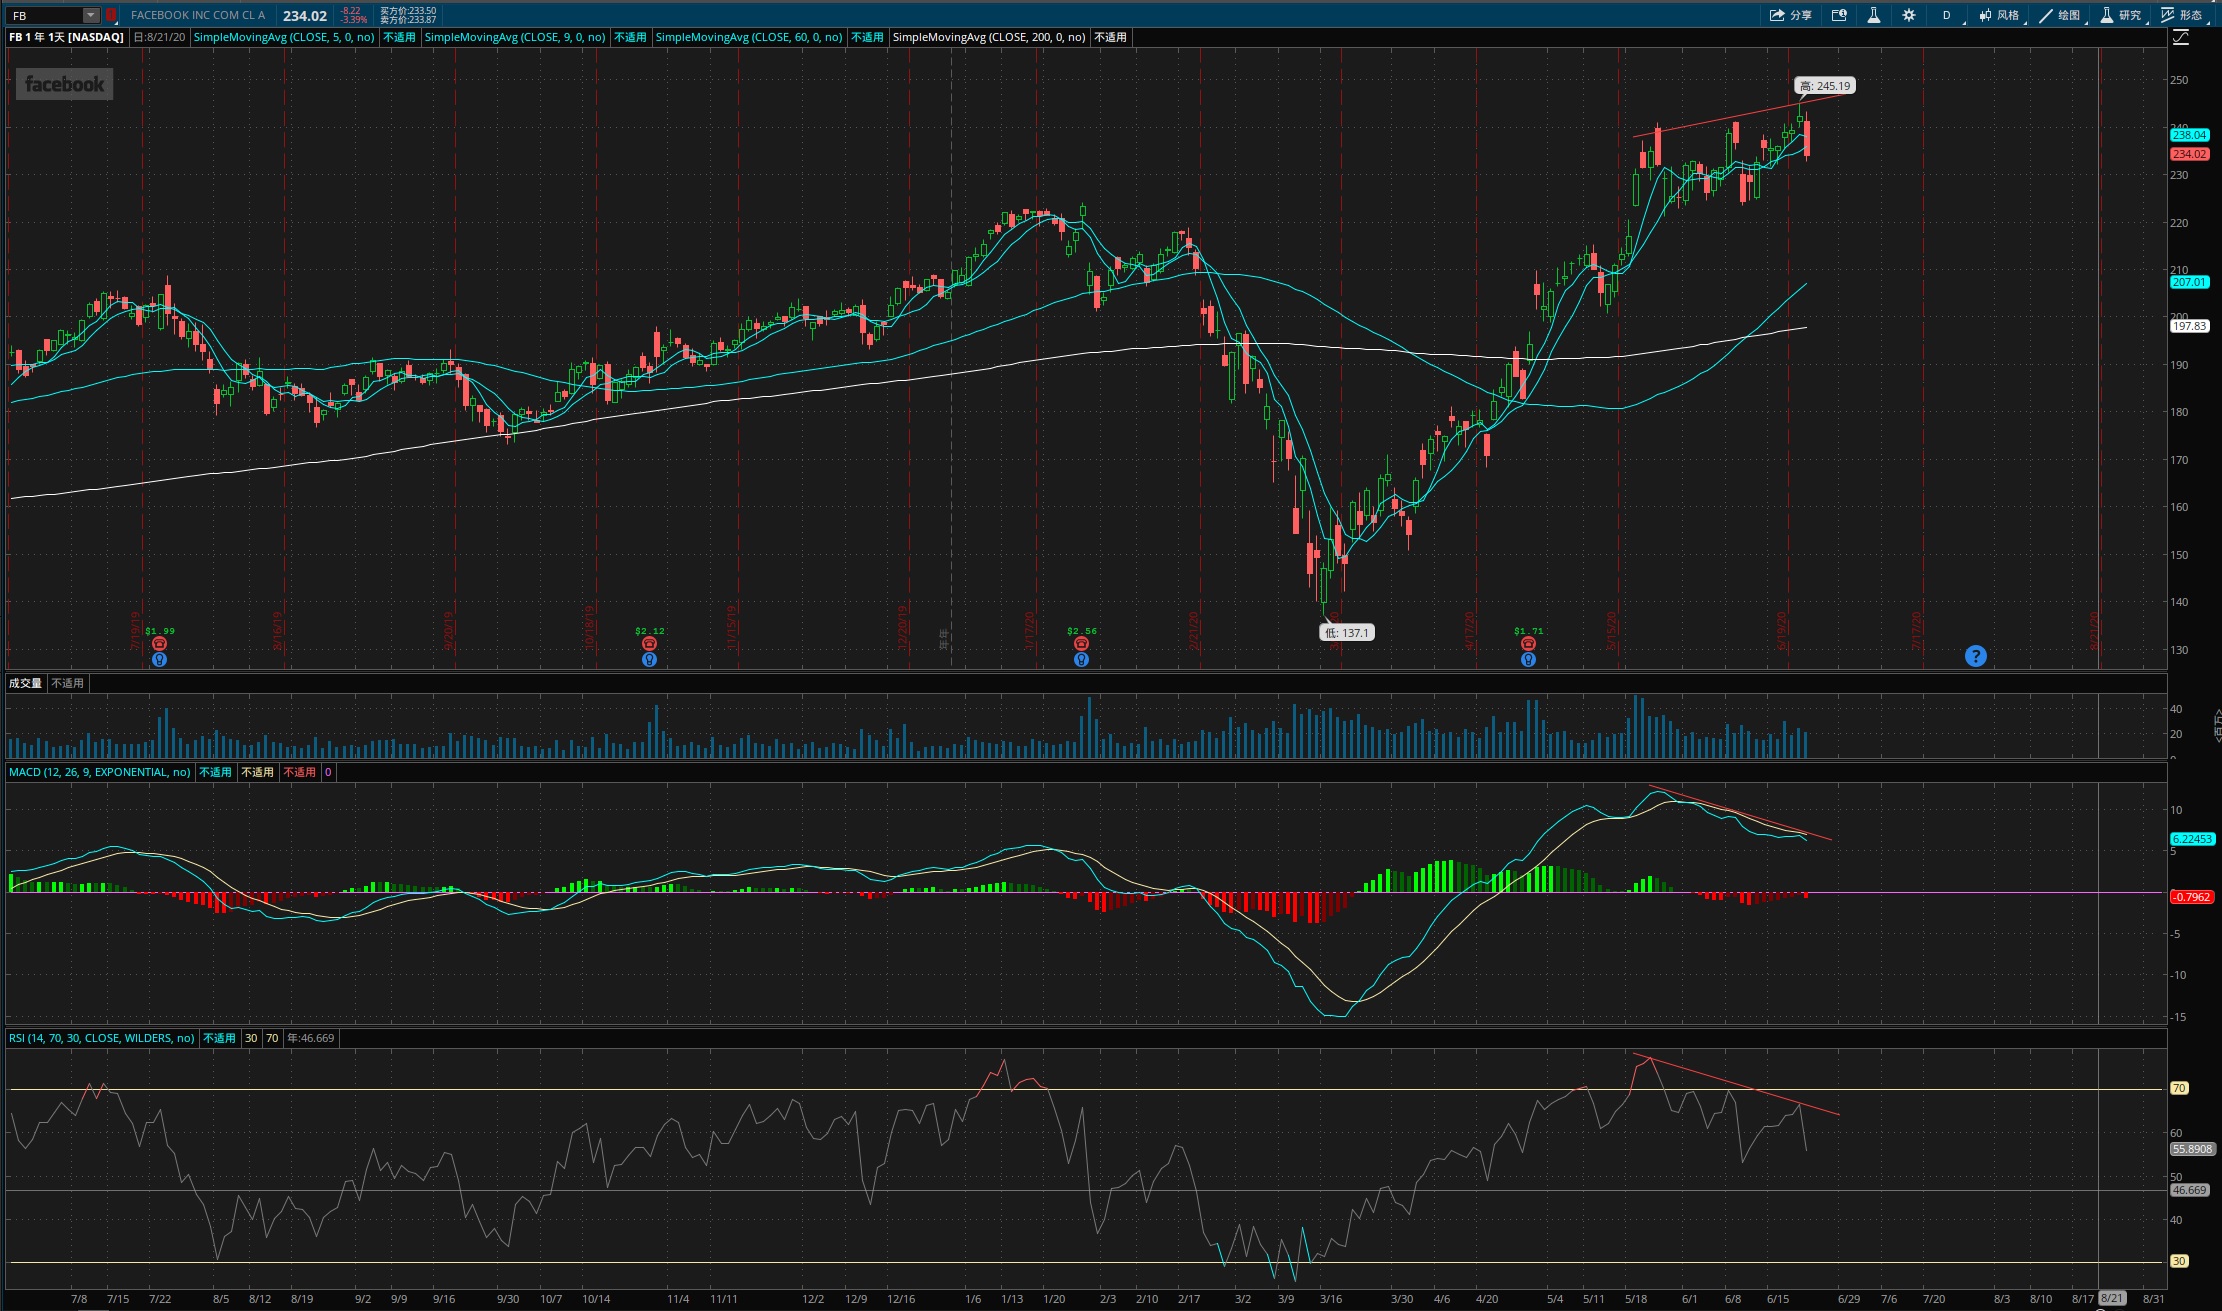Click the $2.56 earnings phone icon
This screenshot has width=2222, height=1311.
[x=1081, y=644]
